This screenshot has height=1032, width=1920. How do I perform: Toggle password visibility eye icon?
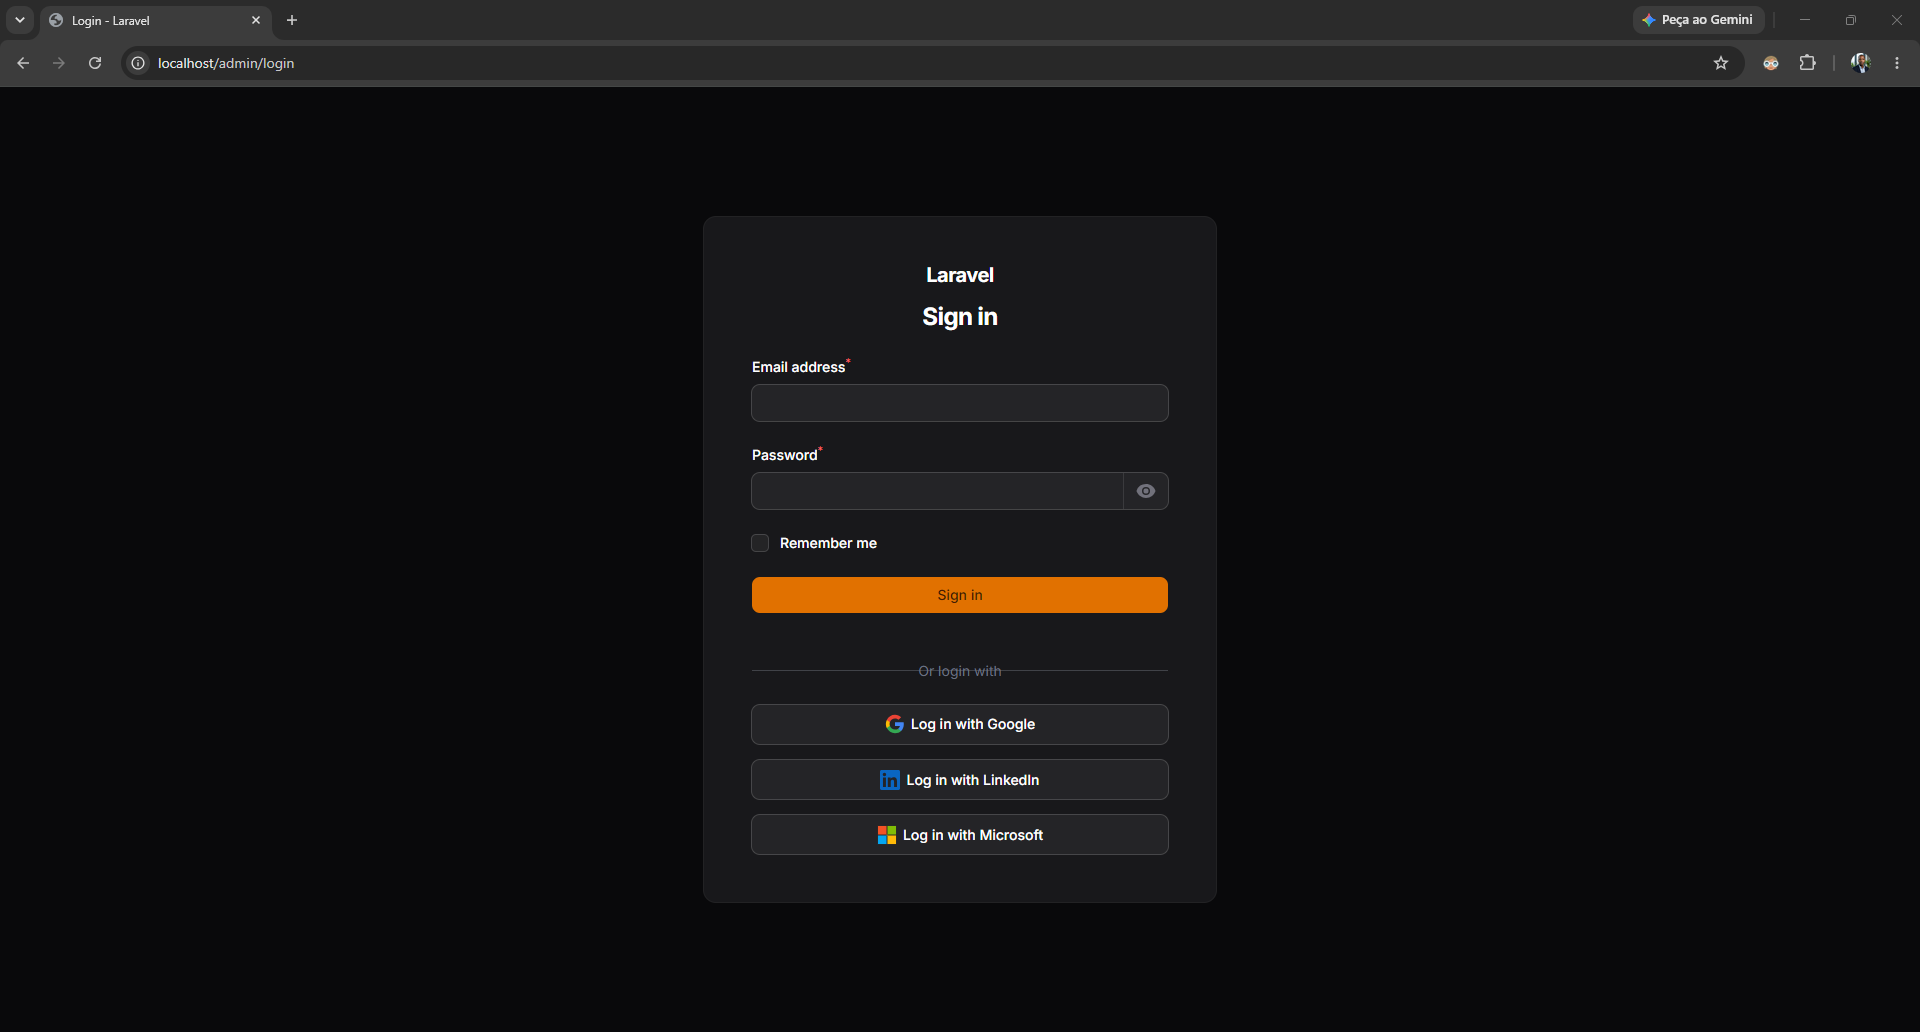(1146, 491)
